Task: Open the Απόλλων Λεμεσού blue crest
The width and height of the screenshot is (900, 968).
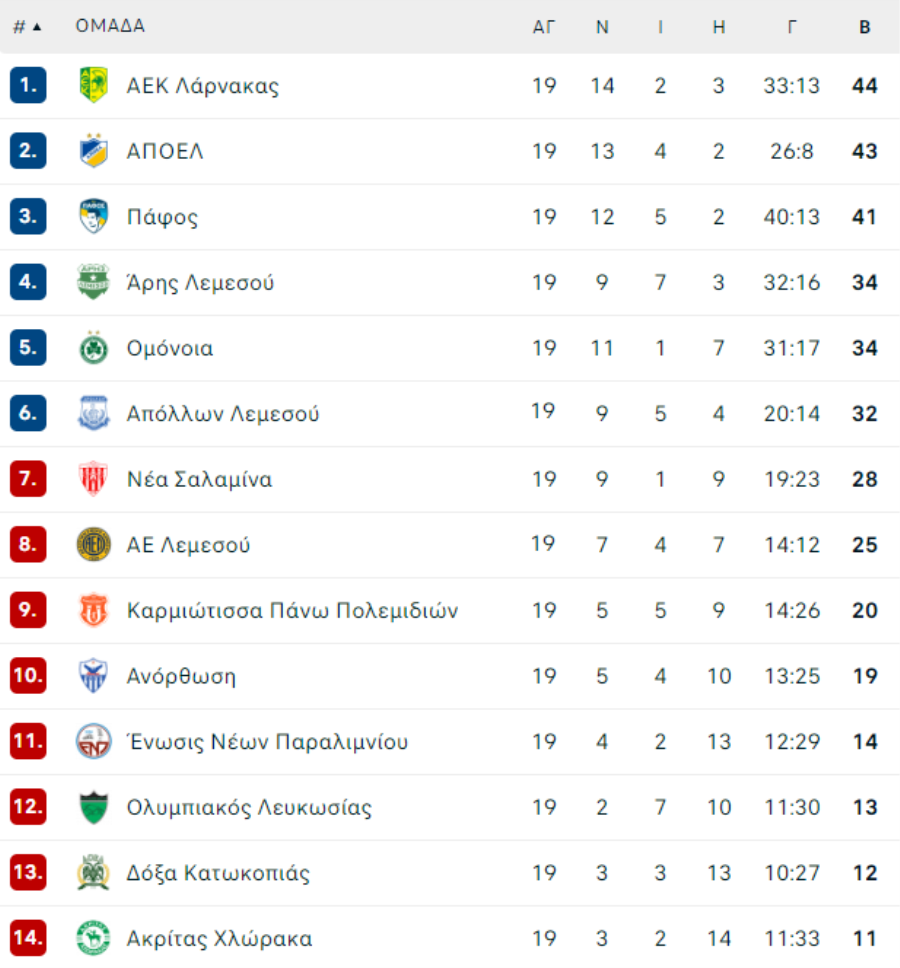Action: 94,413
